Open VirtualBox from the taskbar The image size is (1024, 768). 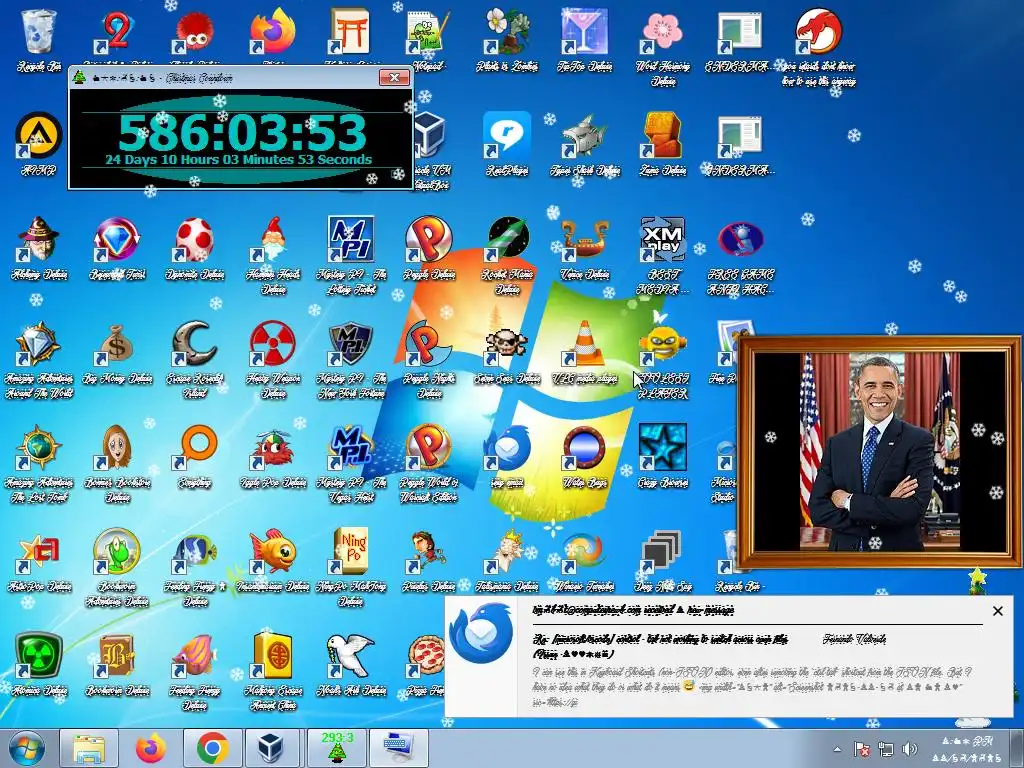tap(273, 749)
